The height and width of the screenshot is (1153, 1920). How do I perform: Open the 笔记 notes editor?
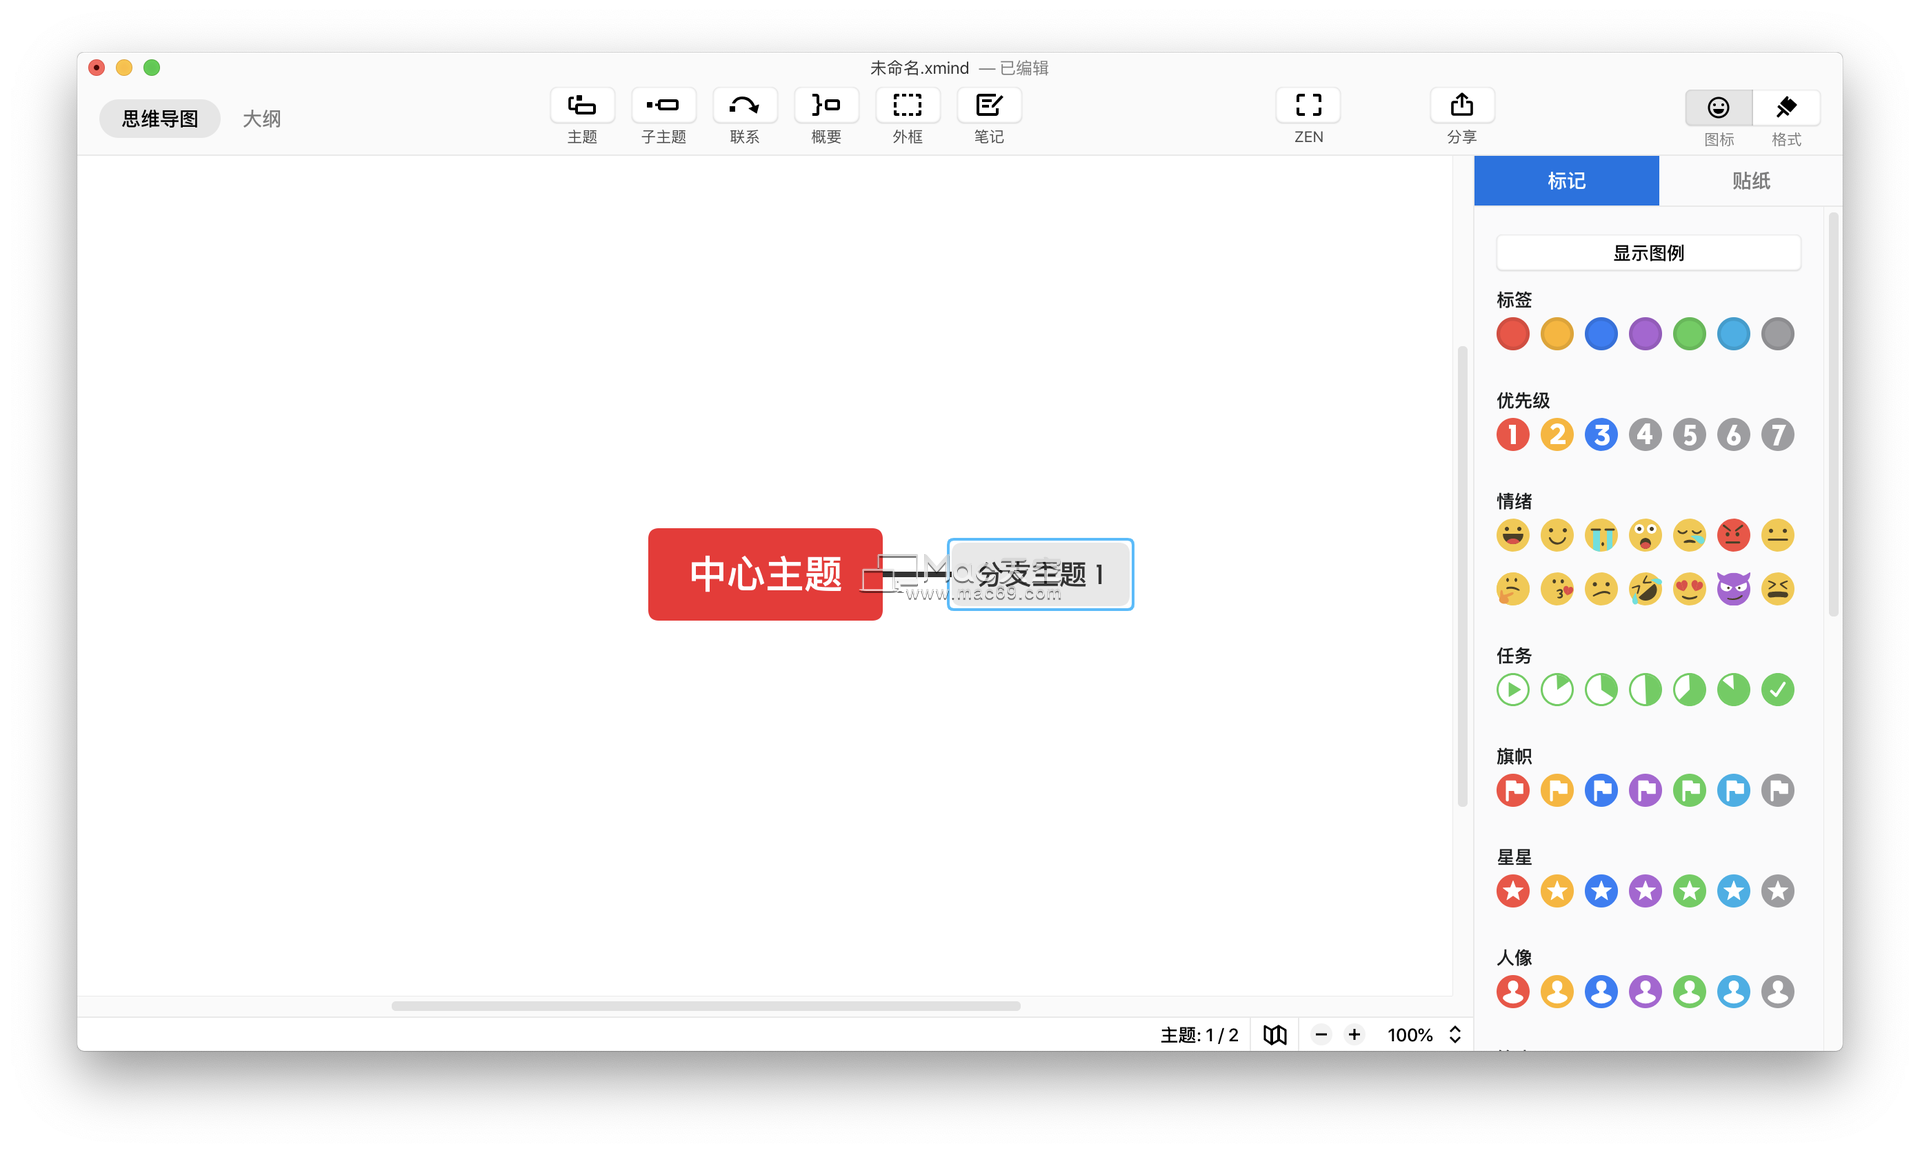[988, 106]
